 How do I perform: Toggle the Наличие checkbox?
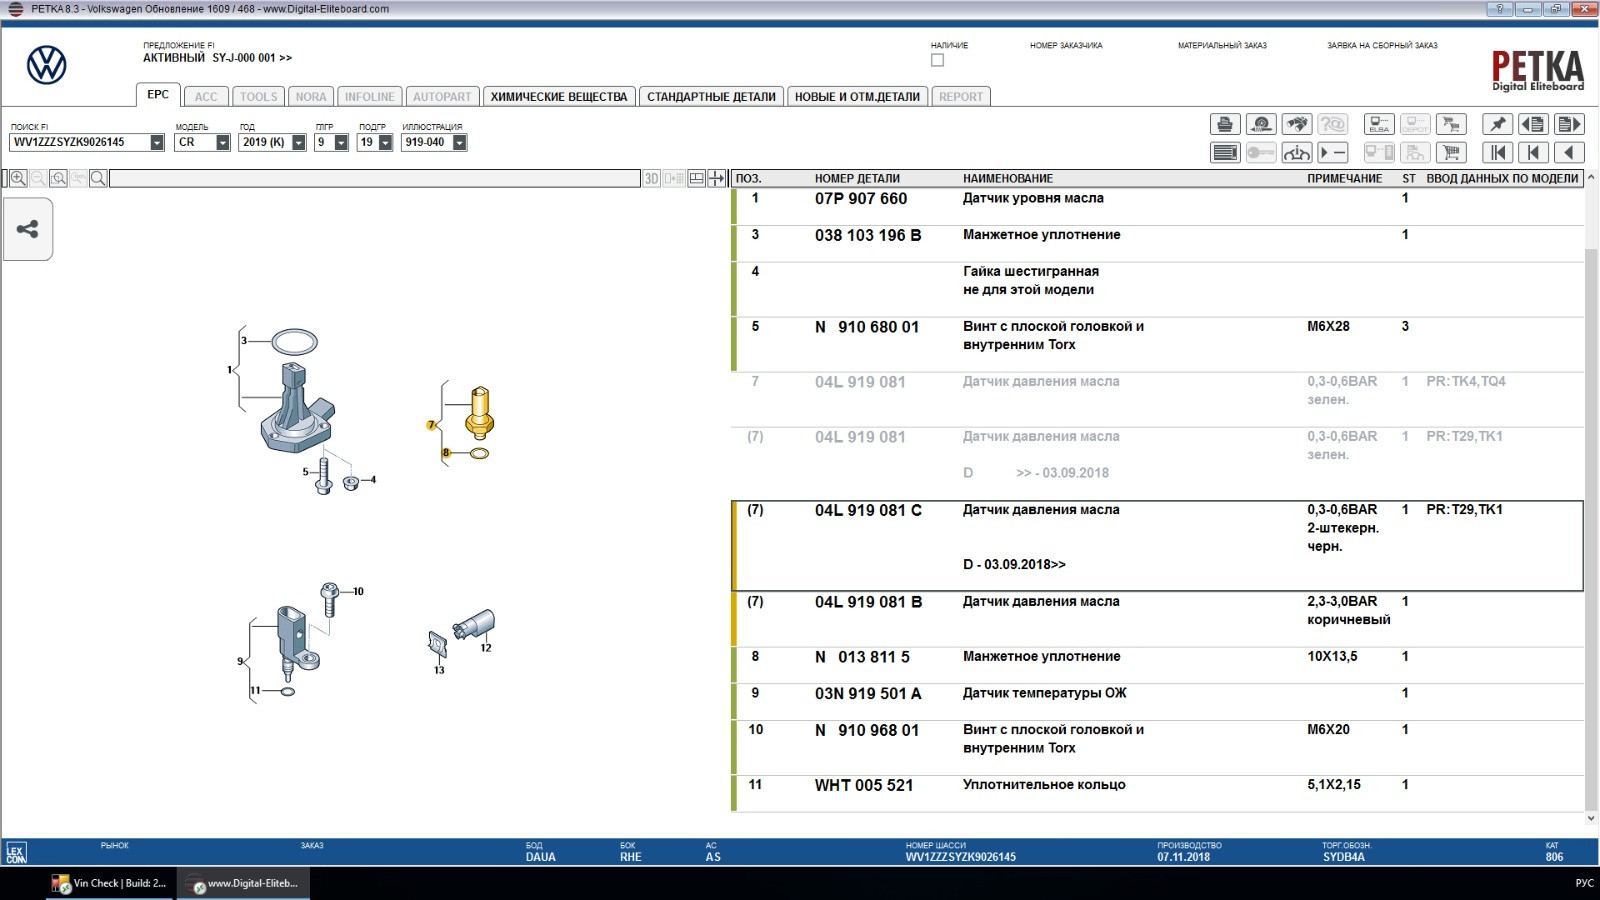pos(937,60)
